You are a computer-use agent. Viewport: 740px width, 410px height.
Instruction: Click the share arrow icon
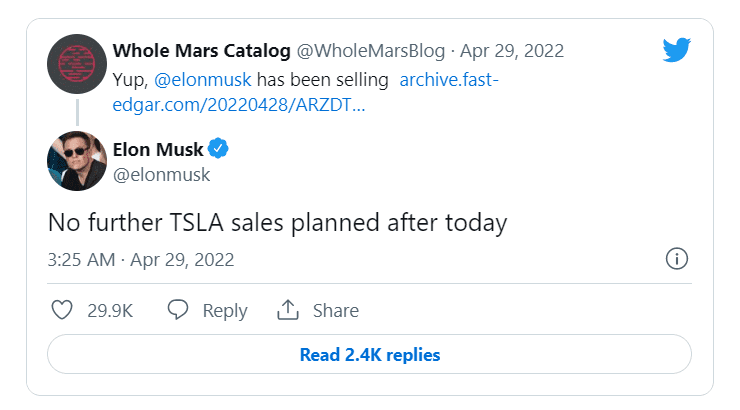click(x=289, y=310)
